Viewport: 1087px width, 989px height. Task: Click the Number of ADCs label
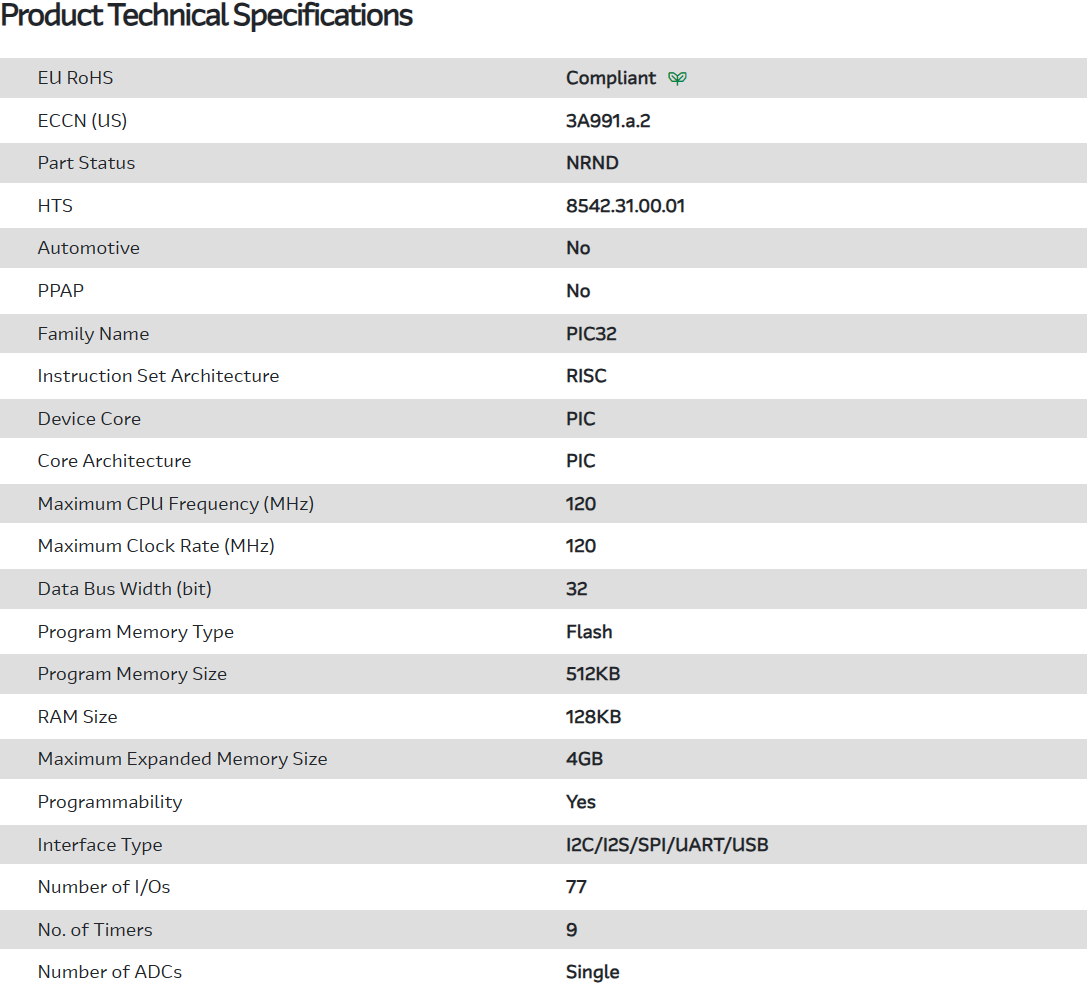click(109, 972)
